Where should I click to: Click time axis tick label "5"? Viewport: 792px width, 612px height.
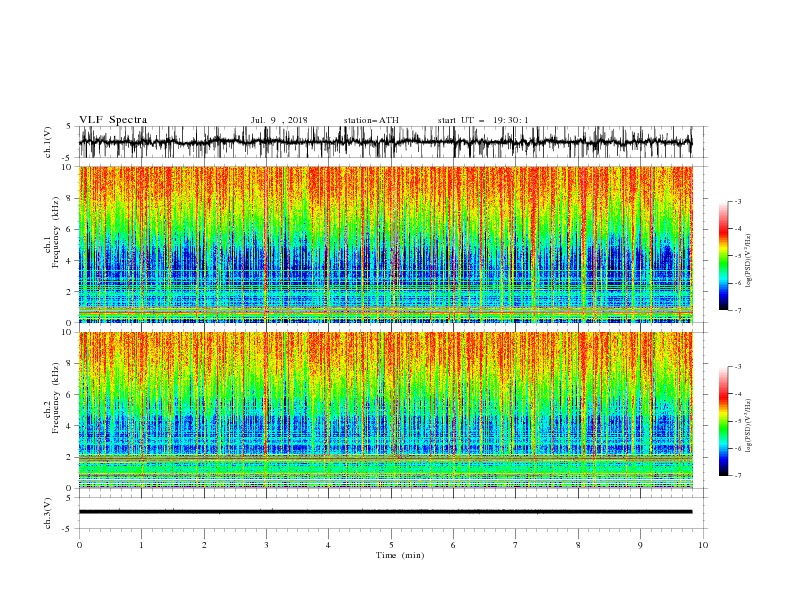pyautogui.click(x=391, y=545)
